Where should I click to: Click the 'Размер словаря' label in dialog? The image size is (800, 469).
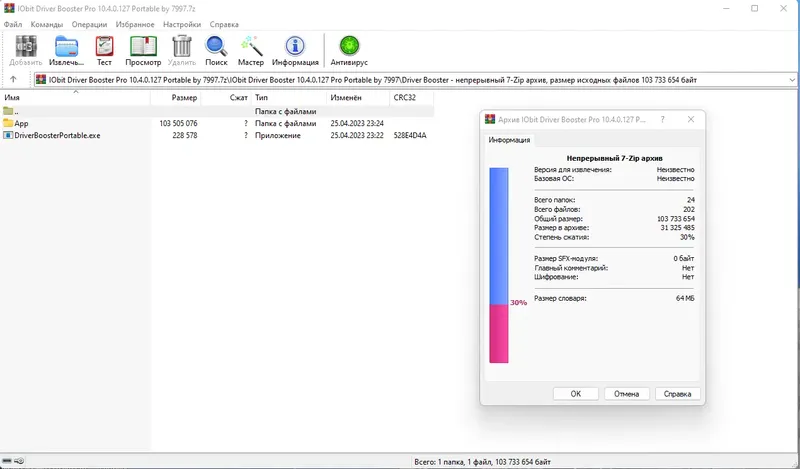(560, 298)
